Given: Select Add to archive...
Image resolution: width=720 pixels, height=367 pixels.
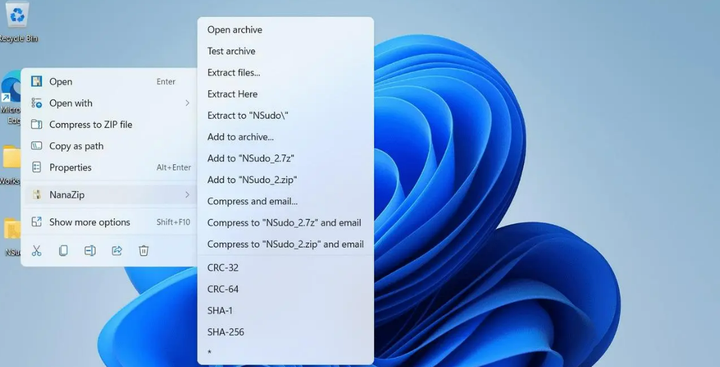Looking at the screenshot, I should click(285, 137).
